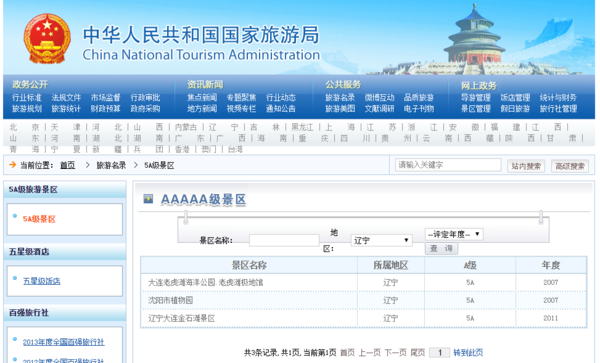Image resolution: width=600 pixels, height=363 pixels.
Task: Open 景区管理 menu item
Action: click(476, 109)
